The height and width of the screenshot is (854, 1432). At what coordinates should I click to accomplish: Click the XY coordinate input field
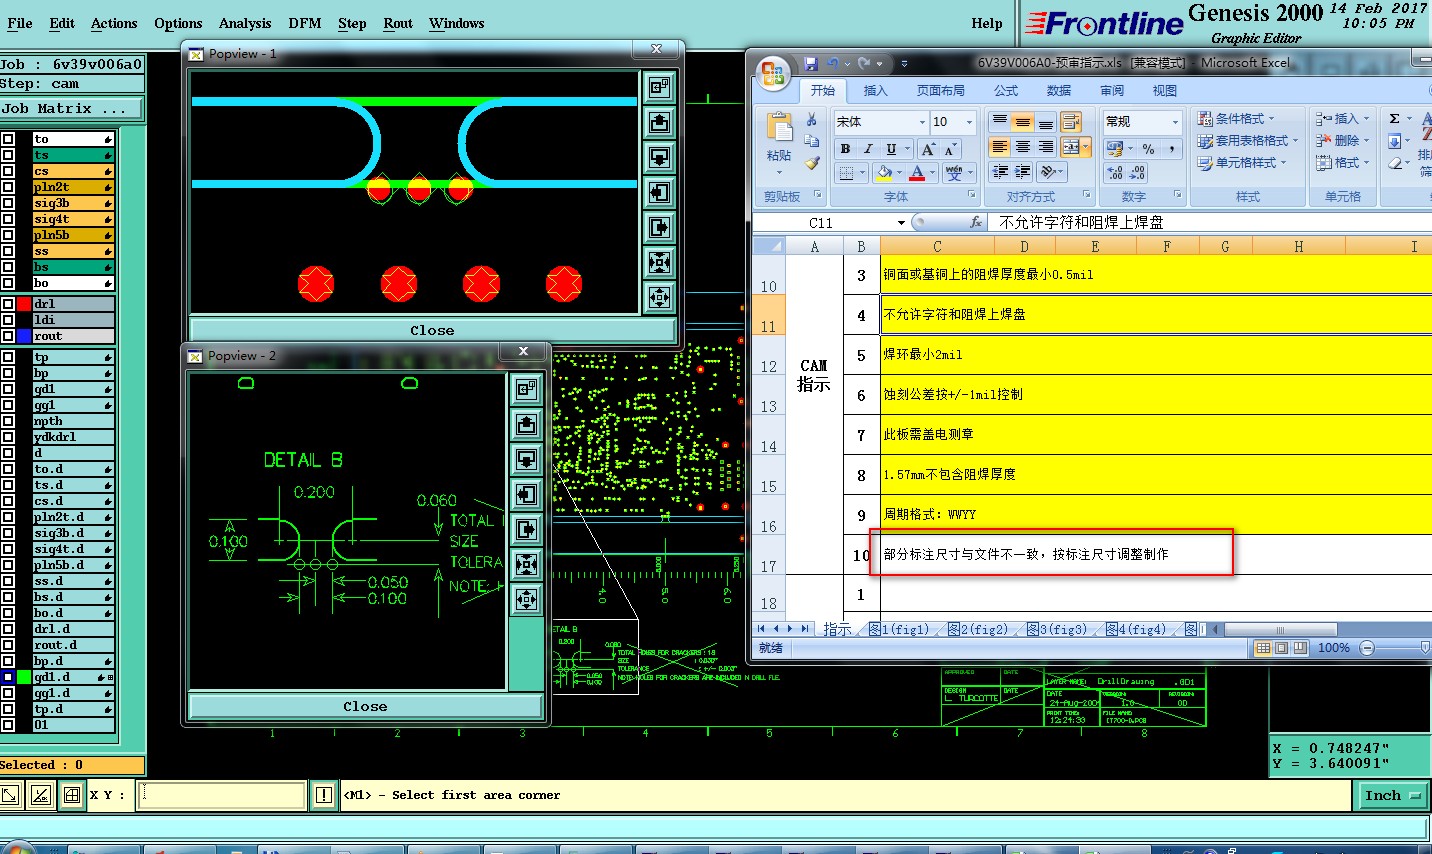tap(221, 795)
